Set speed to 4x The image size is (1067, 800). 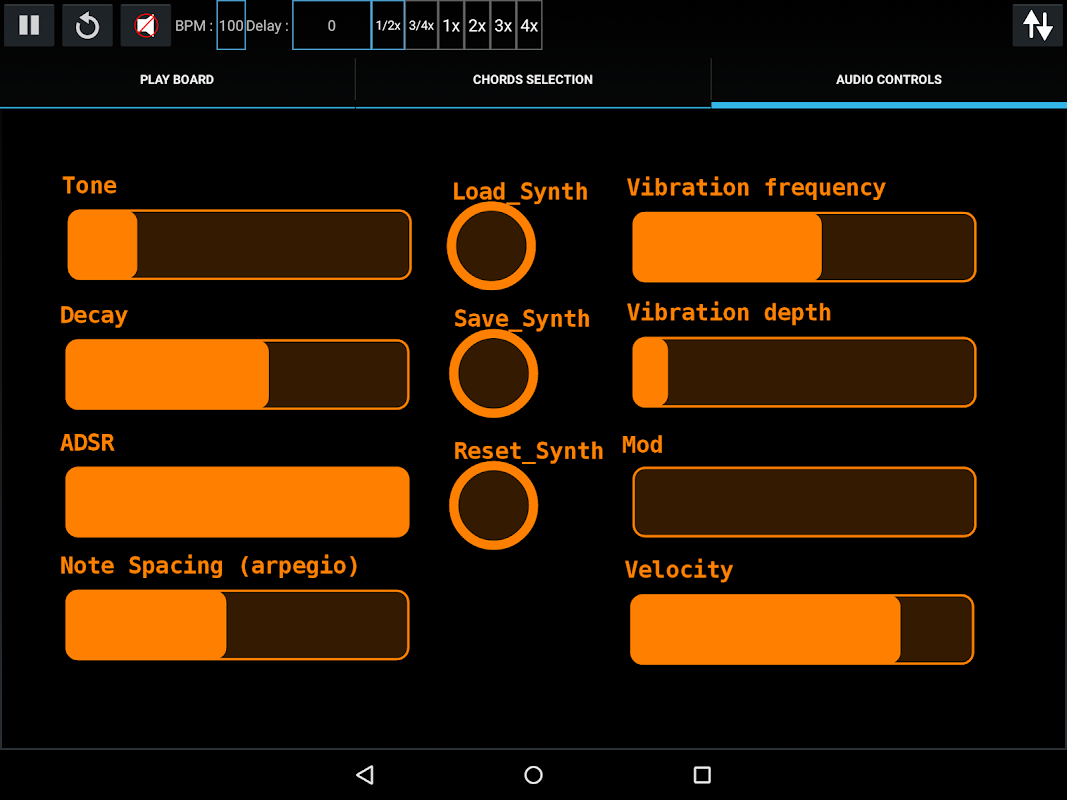click(529, 25)
